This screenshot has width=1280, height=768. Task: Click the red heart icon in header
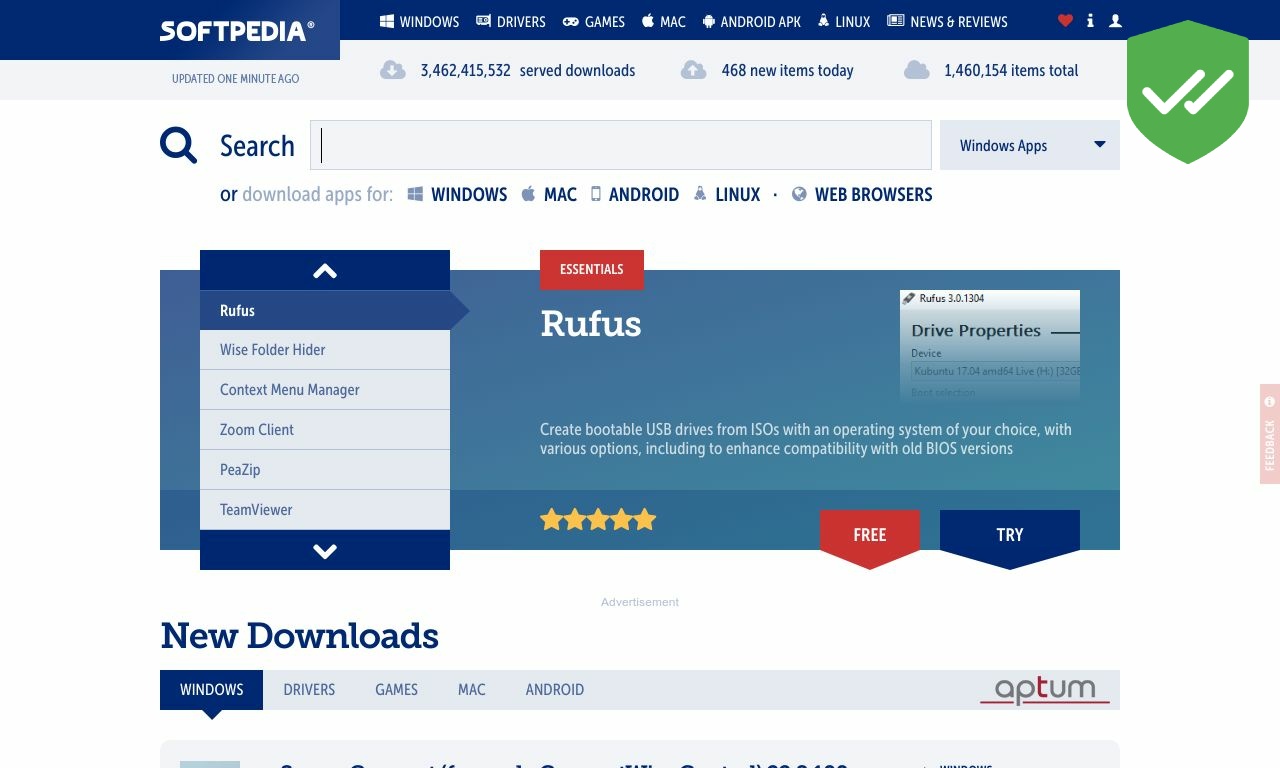[1065, 21]
